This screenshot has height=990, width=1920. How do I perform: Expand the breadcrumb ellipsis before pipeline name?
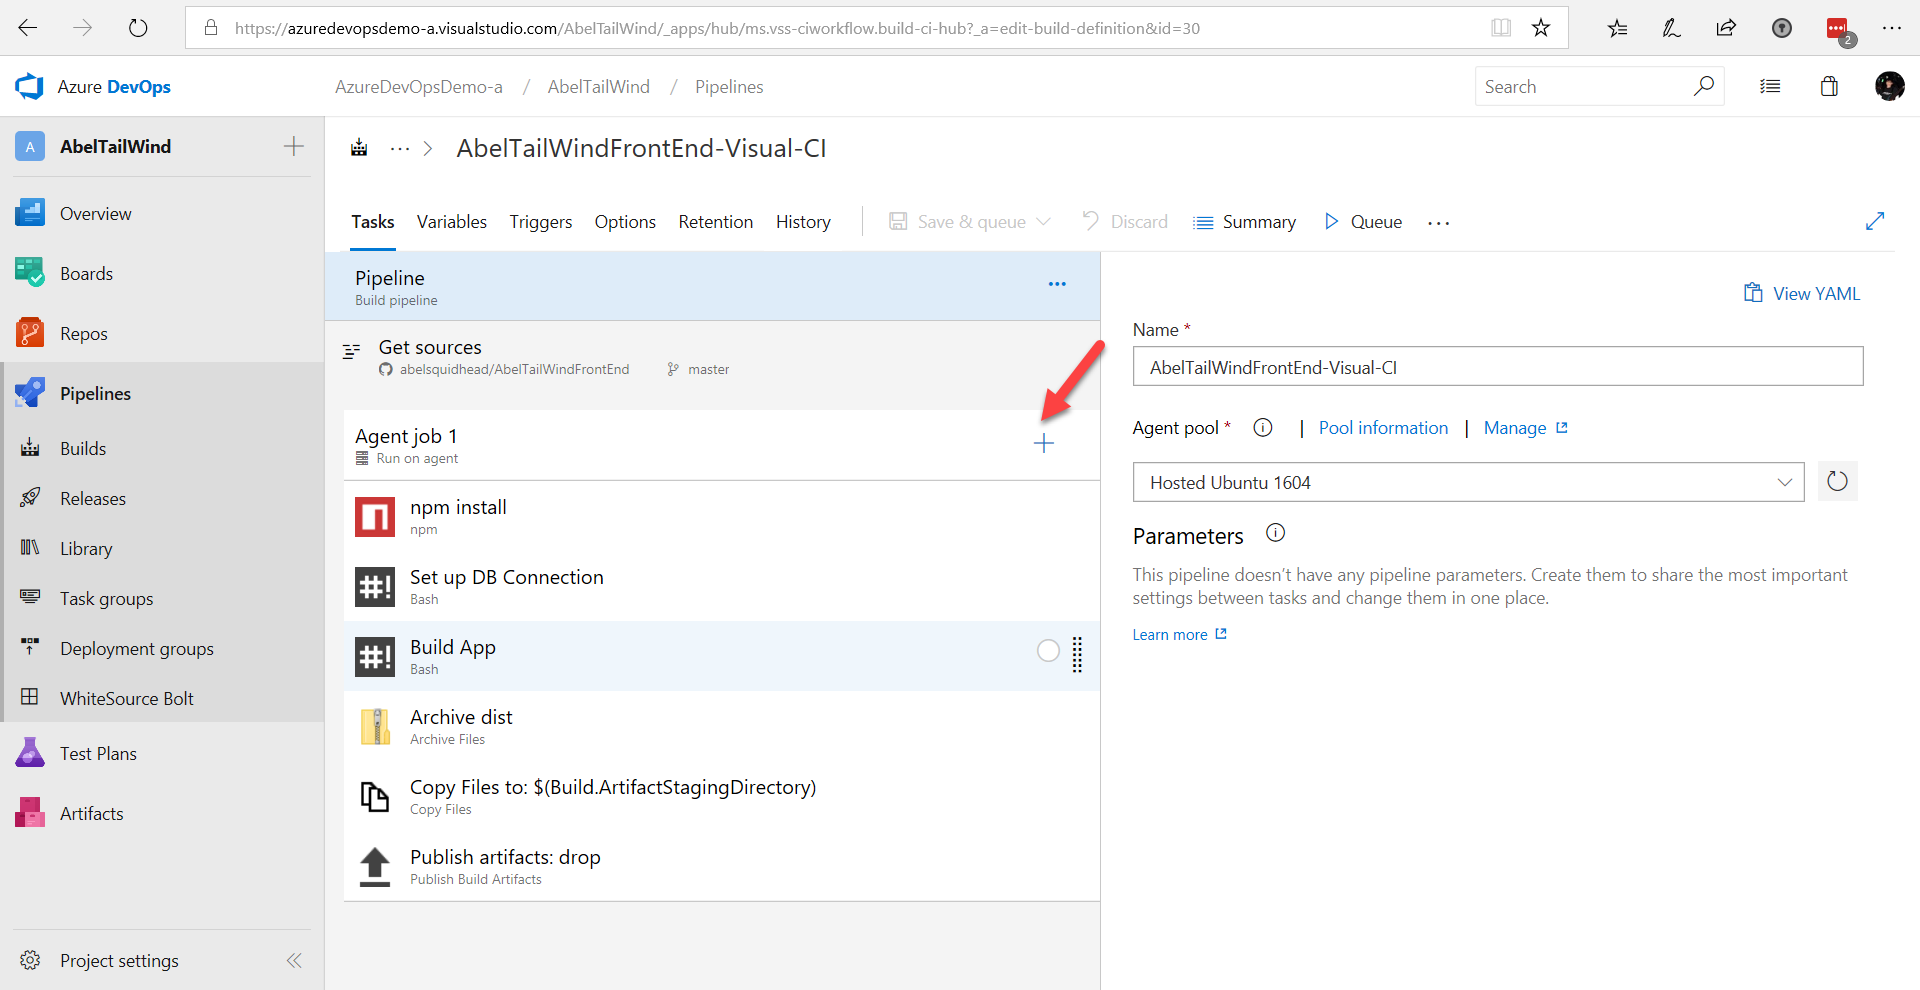pos(400,149)
